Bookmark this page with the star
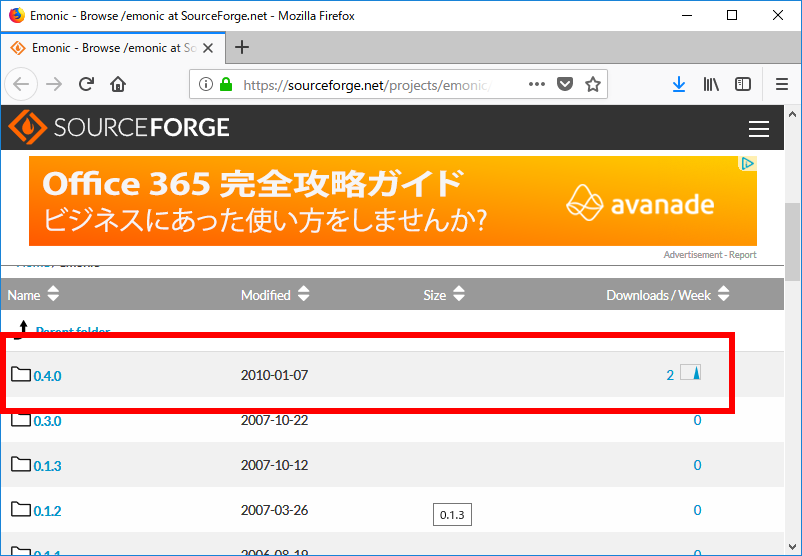The image size is (802, 556). (593, 84)
